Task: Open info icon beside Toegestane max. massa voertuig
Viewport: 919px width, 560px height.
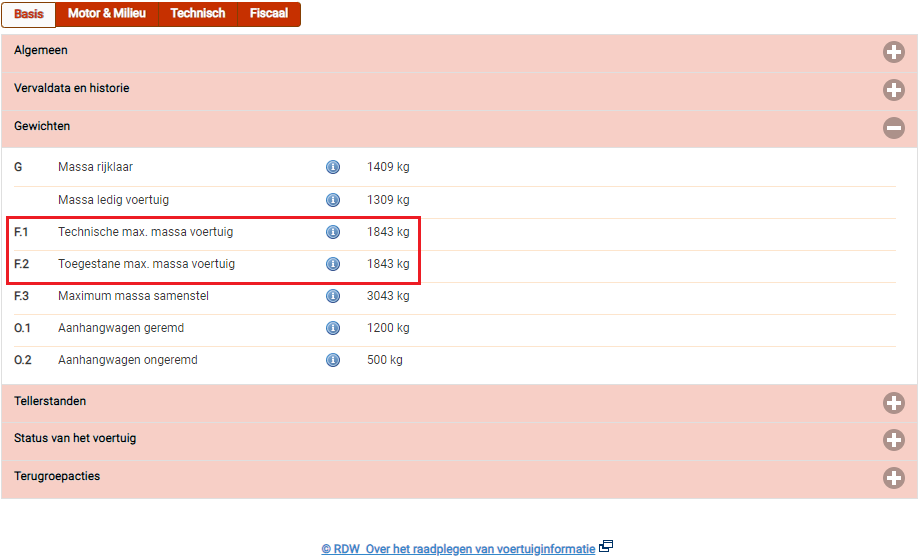Action: pos(333,264)
